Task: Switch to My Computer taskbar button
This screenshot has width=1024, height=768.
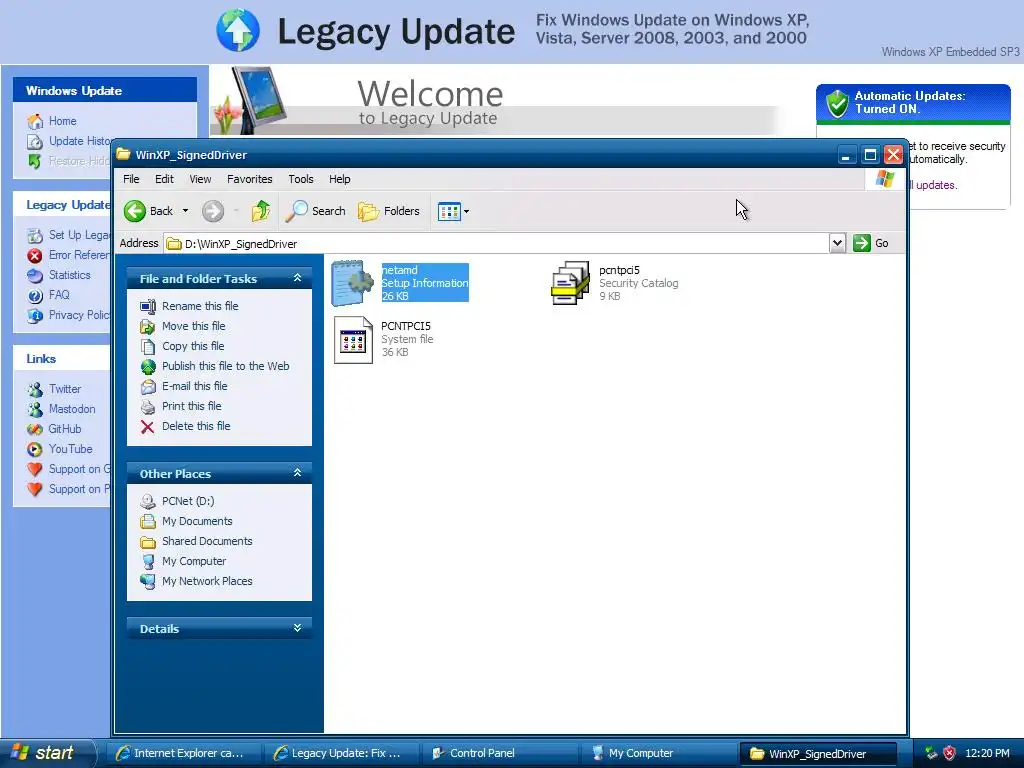Action: pyautogui.click(x=658, y=753)
